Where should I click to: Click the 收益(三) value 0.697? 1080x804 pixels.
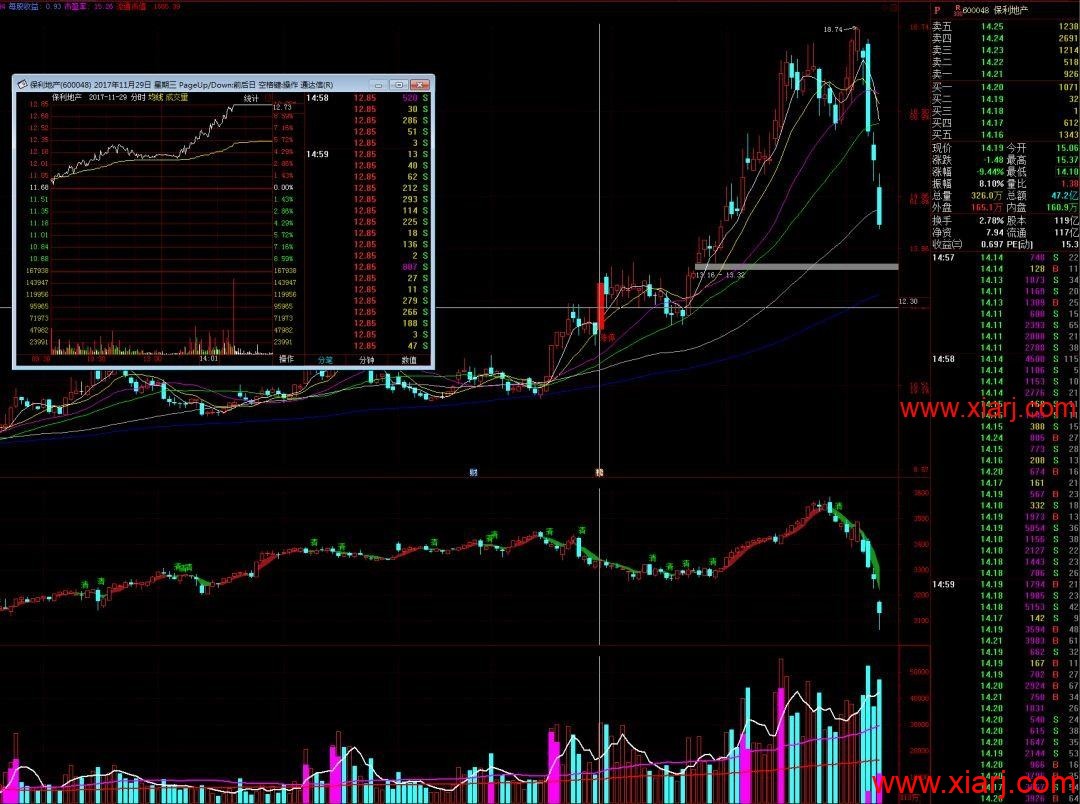click(x=993, y=244)
